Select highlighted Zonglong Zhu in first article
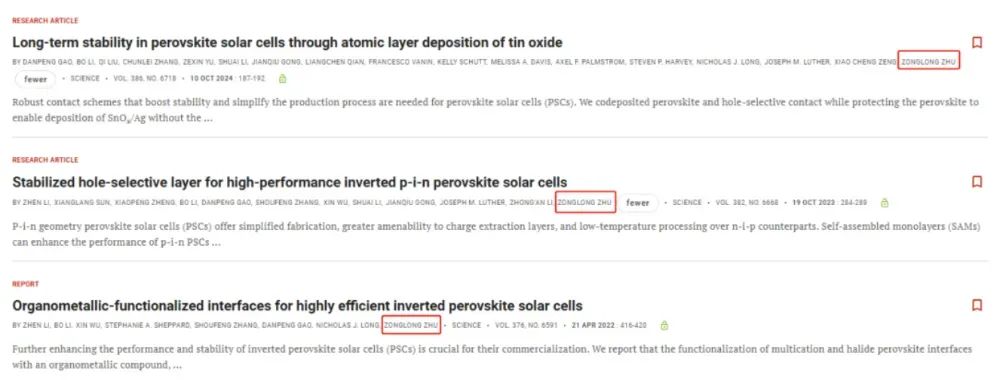This screenshot has height=380, width=1000. point(928,62)
